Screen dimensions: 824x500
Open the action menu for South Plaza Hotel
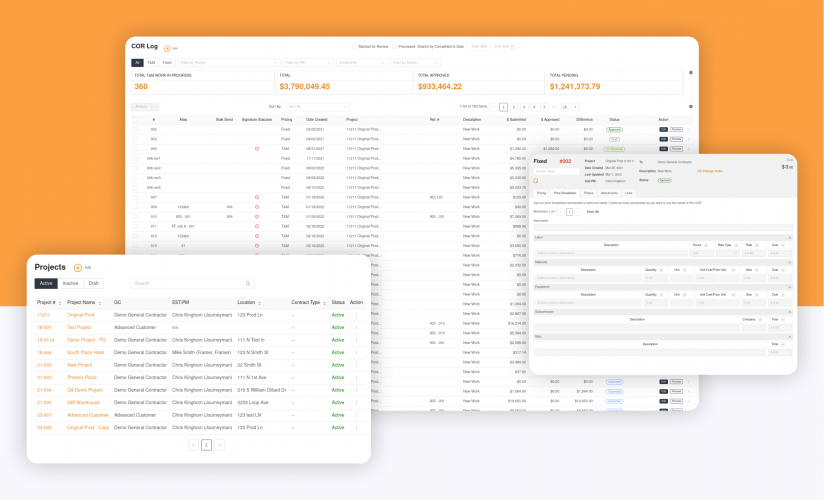(356, 352)
